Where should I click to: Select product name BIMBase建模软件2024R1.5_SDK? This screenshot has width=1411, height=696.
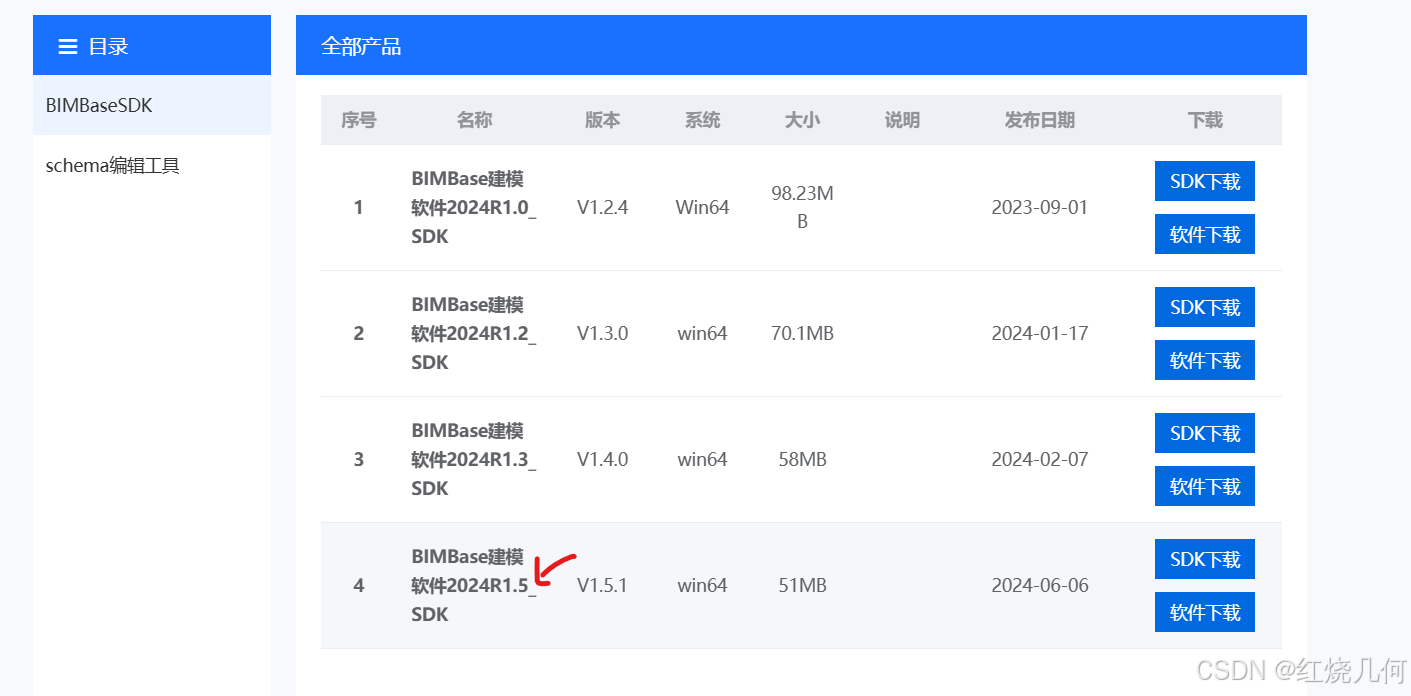[474, 586]
